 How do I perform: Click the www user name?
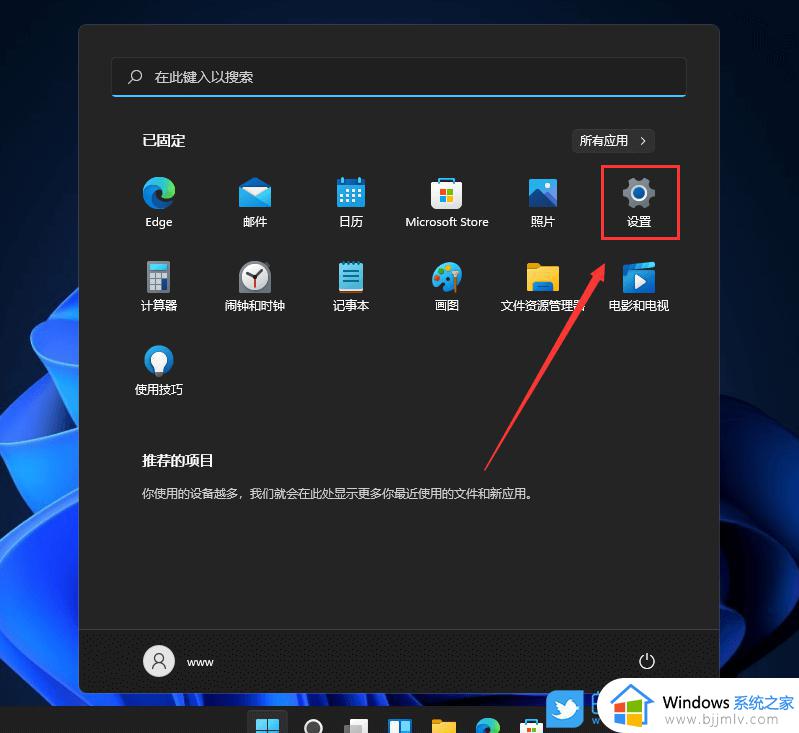point(200,662)
